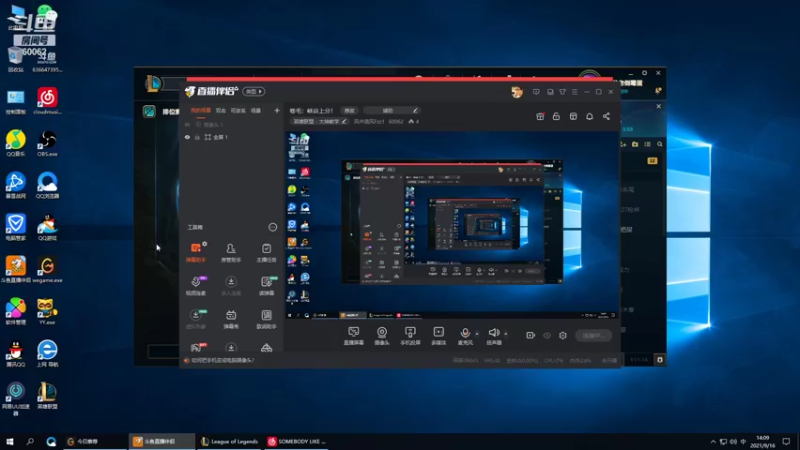The height and width of the screenshot is (450, 800).
Task: Open the hamburger menu in title bar
Action: point(574,92)
